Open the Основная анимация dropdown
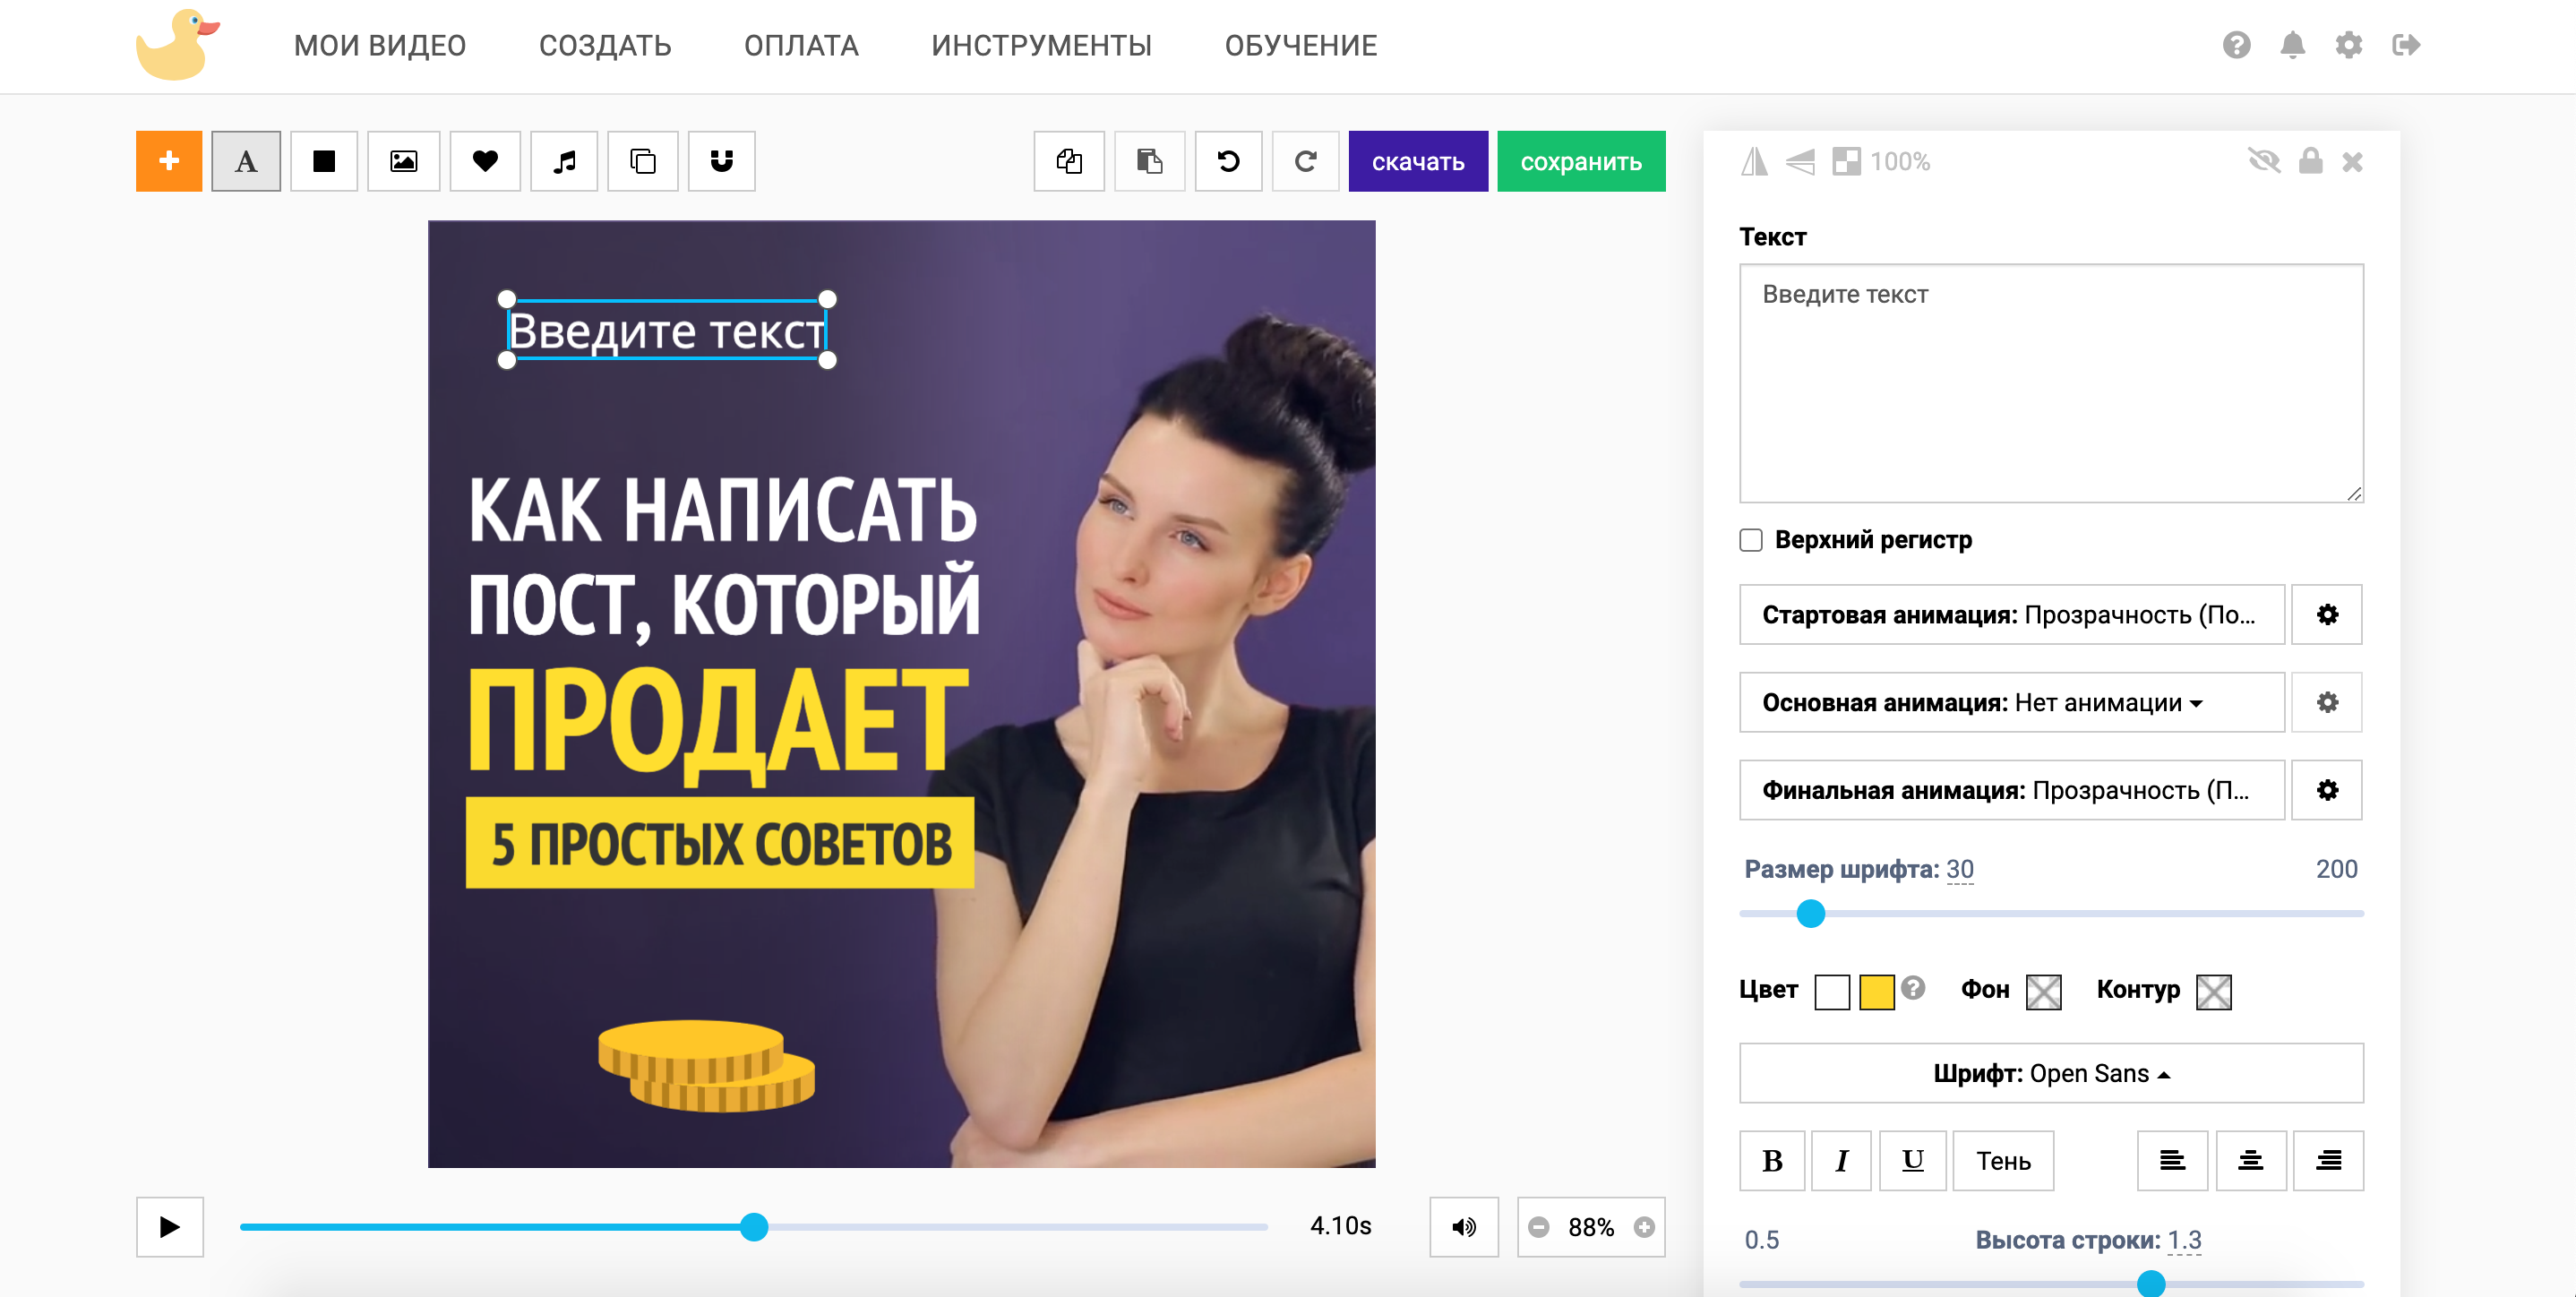The image size is (2576, 1297). point(2012,703)
